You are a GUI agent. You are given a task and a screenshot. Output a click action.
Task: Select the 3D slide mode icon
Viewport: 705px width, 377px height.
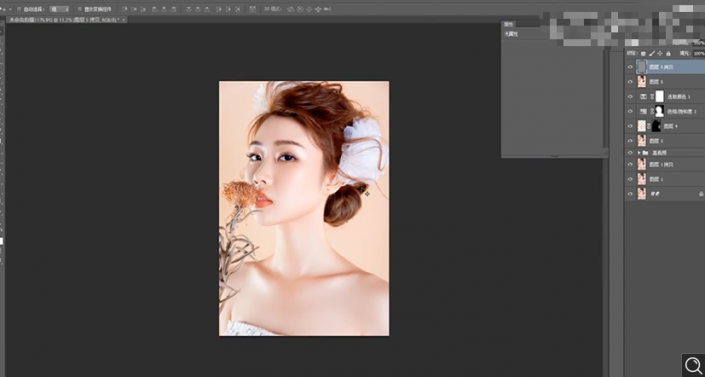[x=318, y=9]
